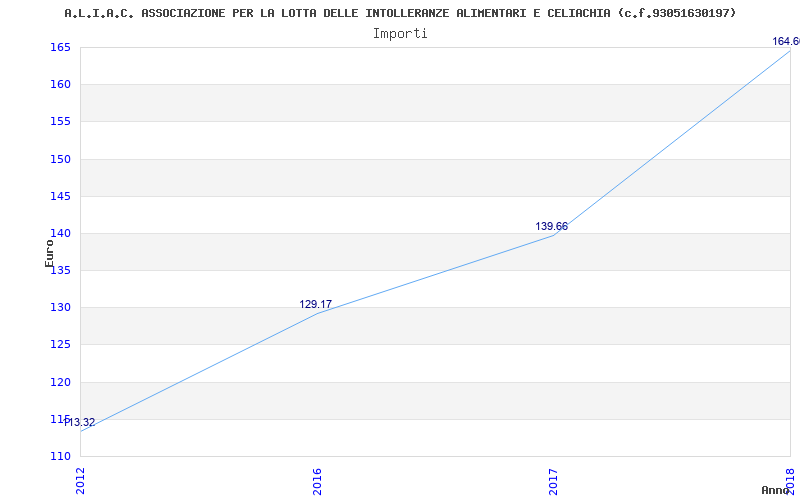Click the 120 y-axis tick value
800x500 pixels.
[x=60, y=382]
